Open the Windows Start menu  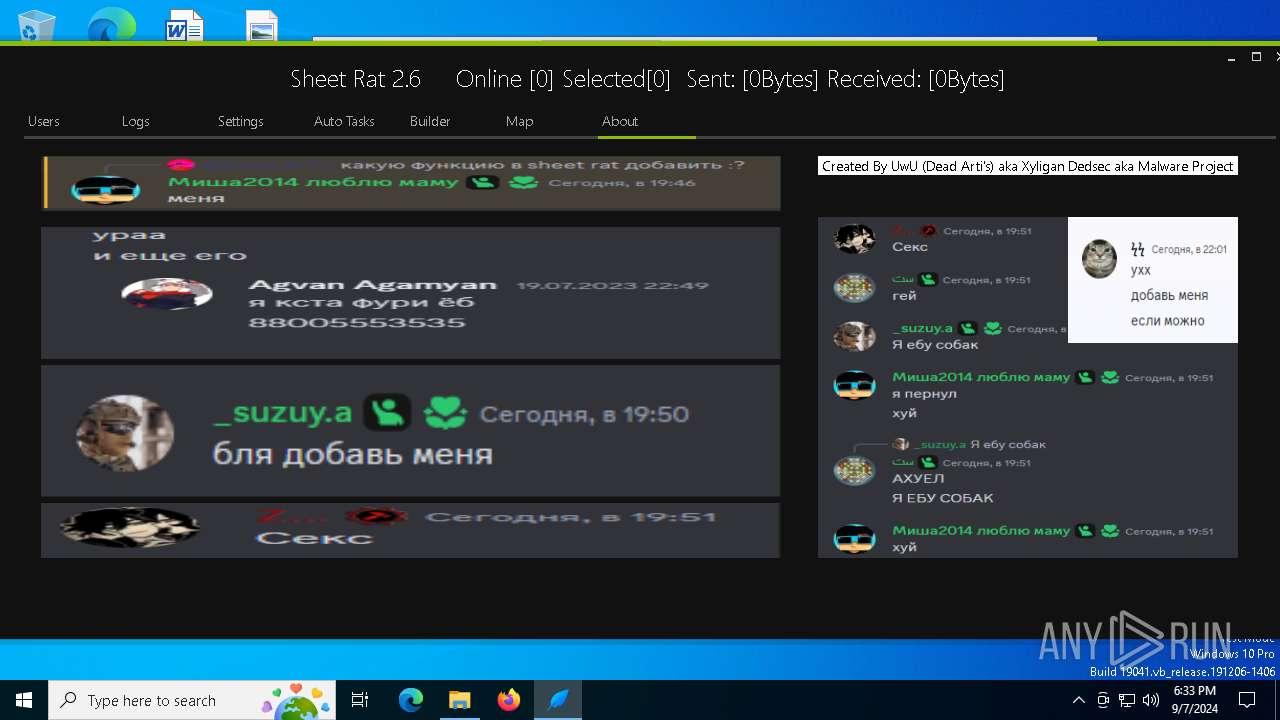24,700
